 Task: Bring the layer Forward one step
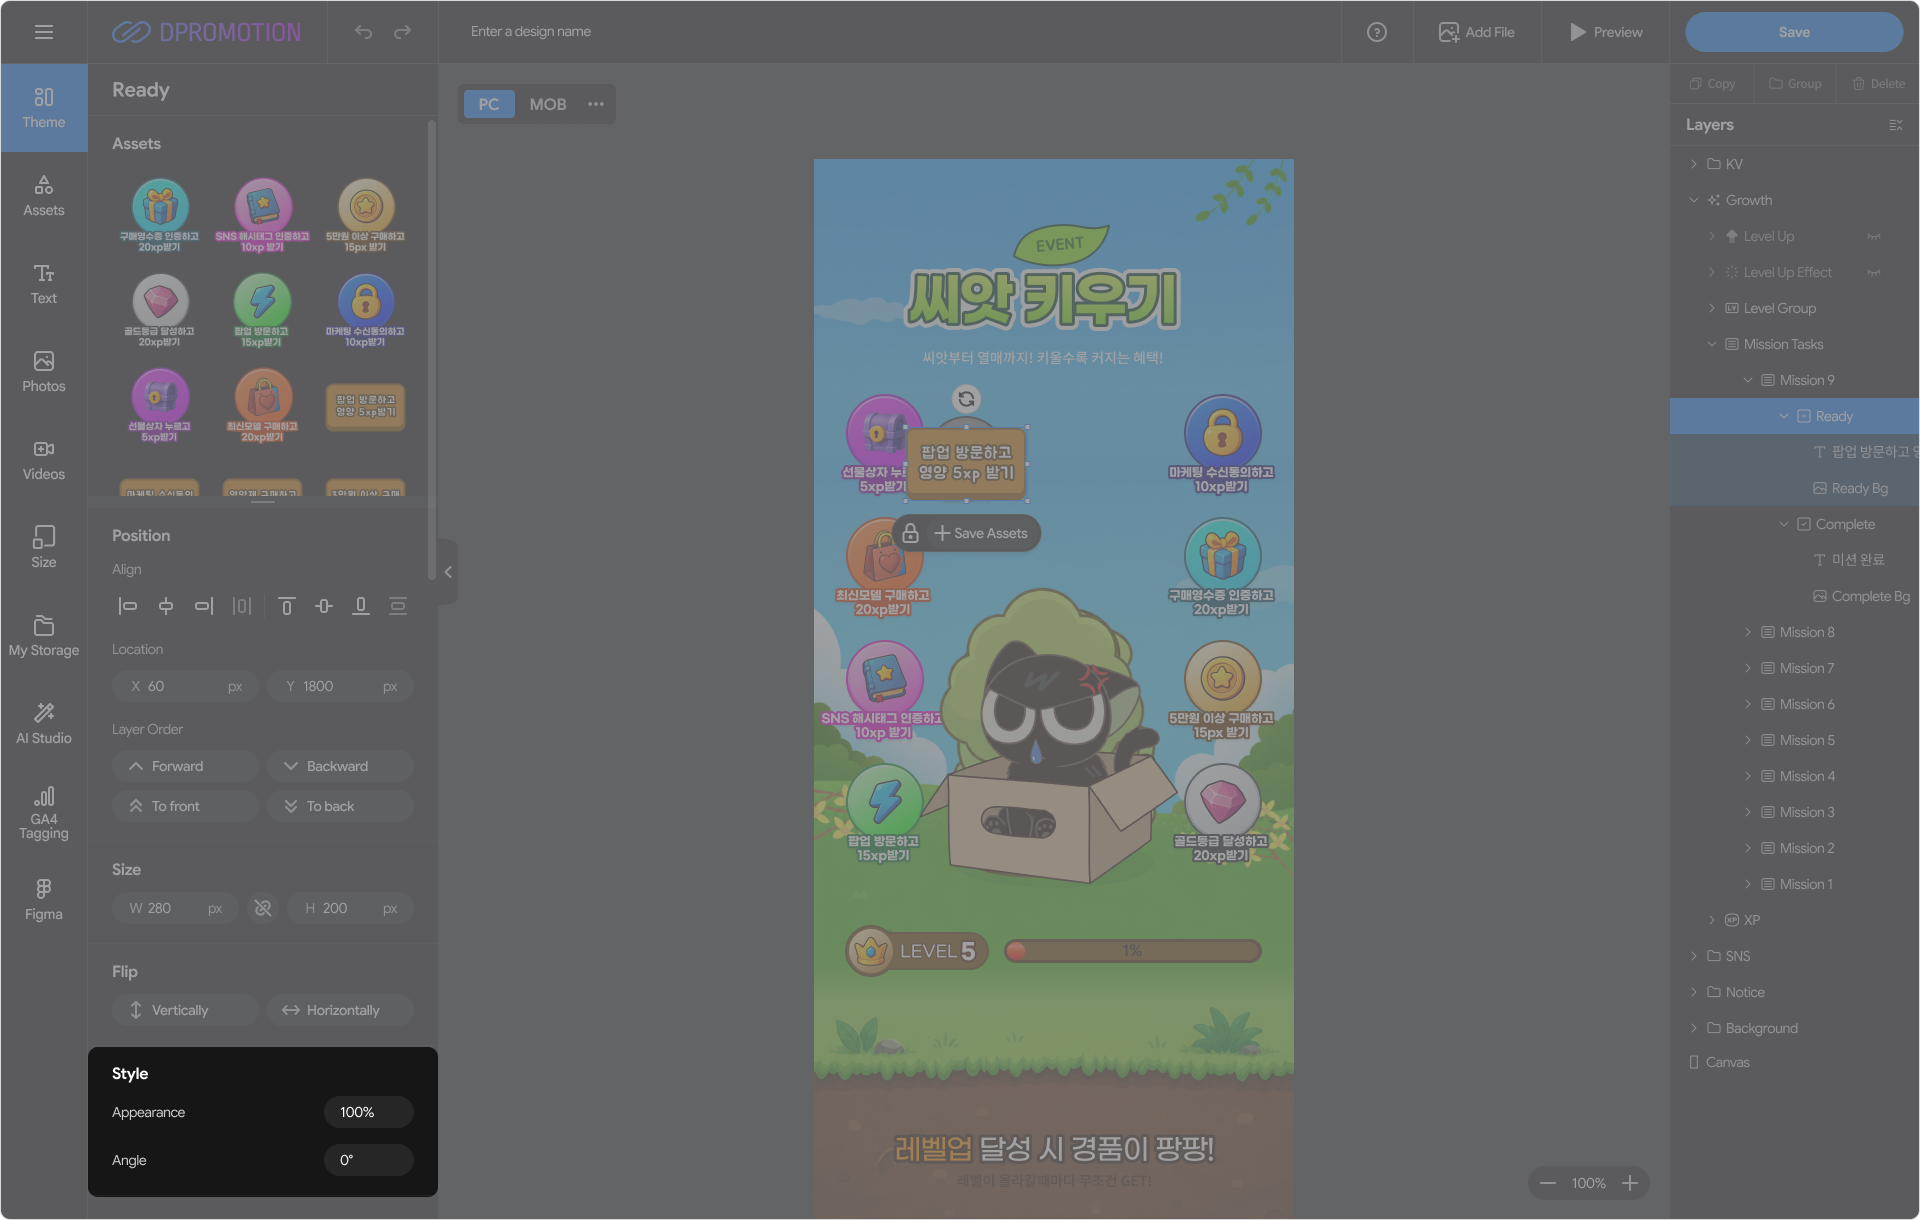coord(186,766)
